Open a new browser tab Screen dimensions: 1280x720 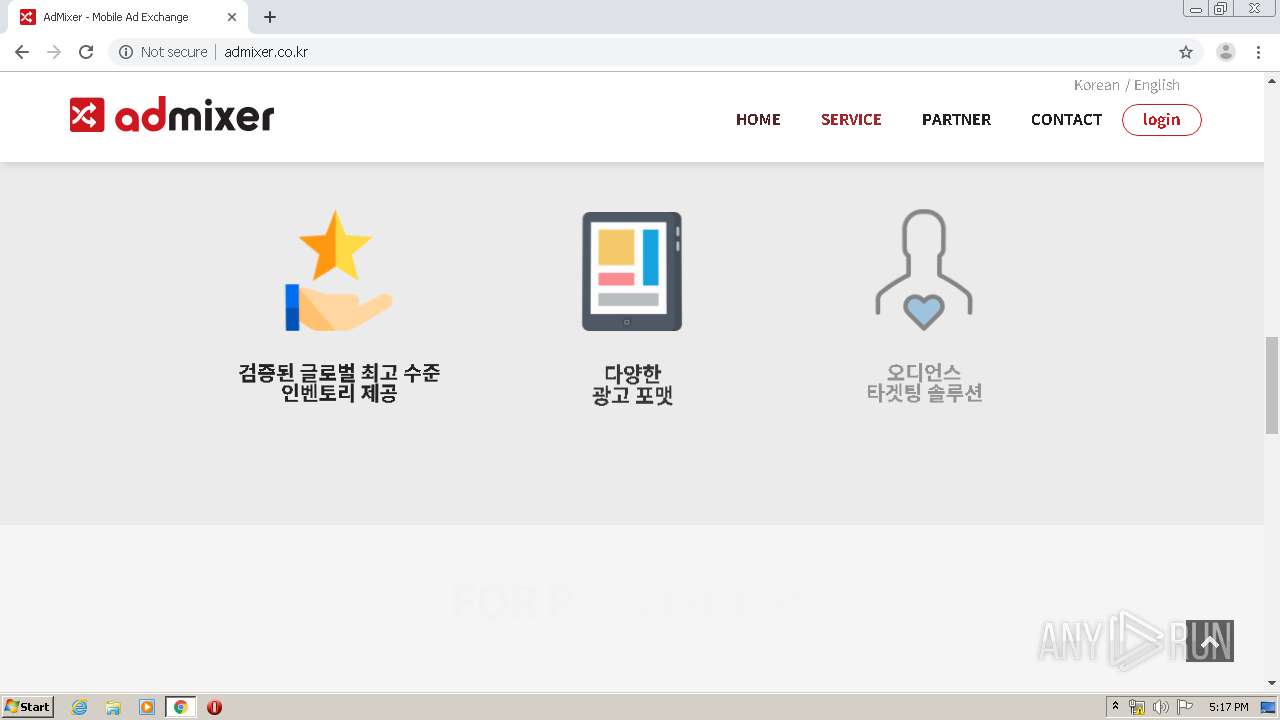(270, 17)
